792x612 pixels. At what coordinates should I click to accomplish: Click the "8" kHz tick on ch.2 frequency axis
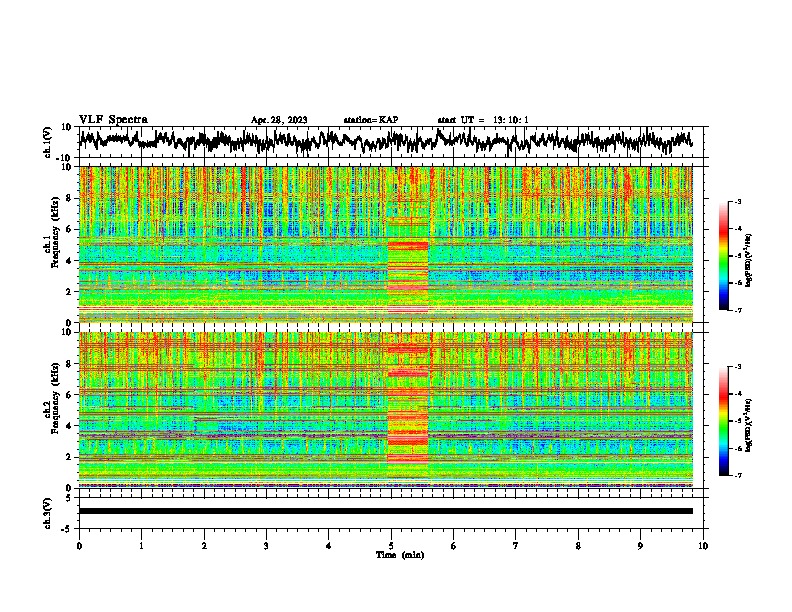pos(70,364)
